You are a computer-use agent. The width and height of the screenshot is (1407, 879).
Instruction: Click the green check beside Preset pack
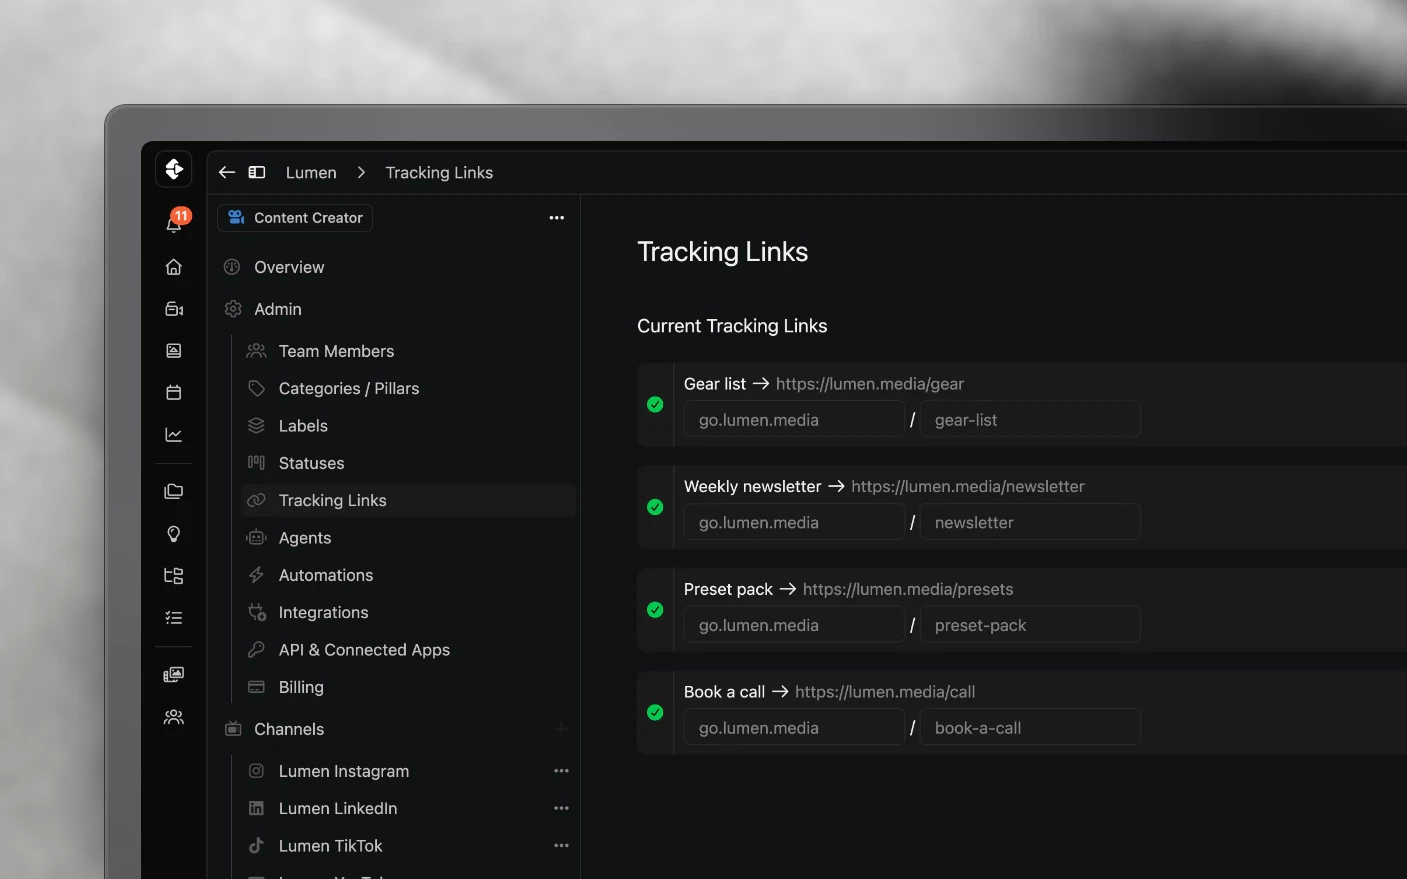(x=655, y=610)
